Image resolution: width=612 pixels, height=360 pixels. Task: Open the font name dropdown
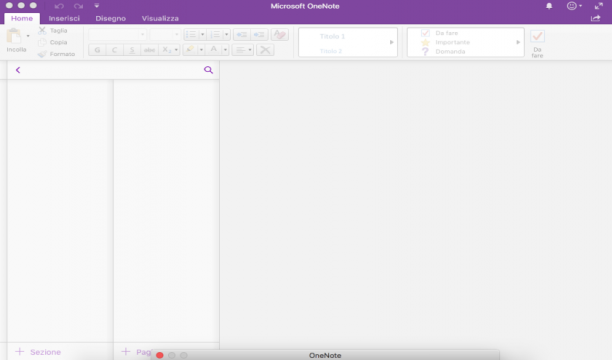click(x=117, y=34)
